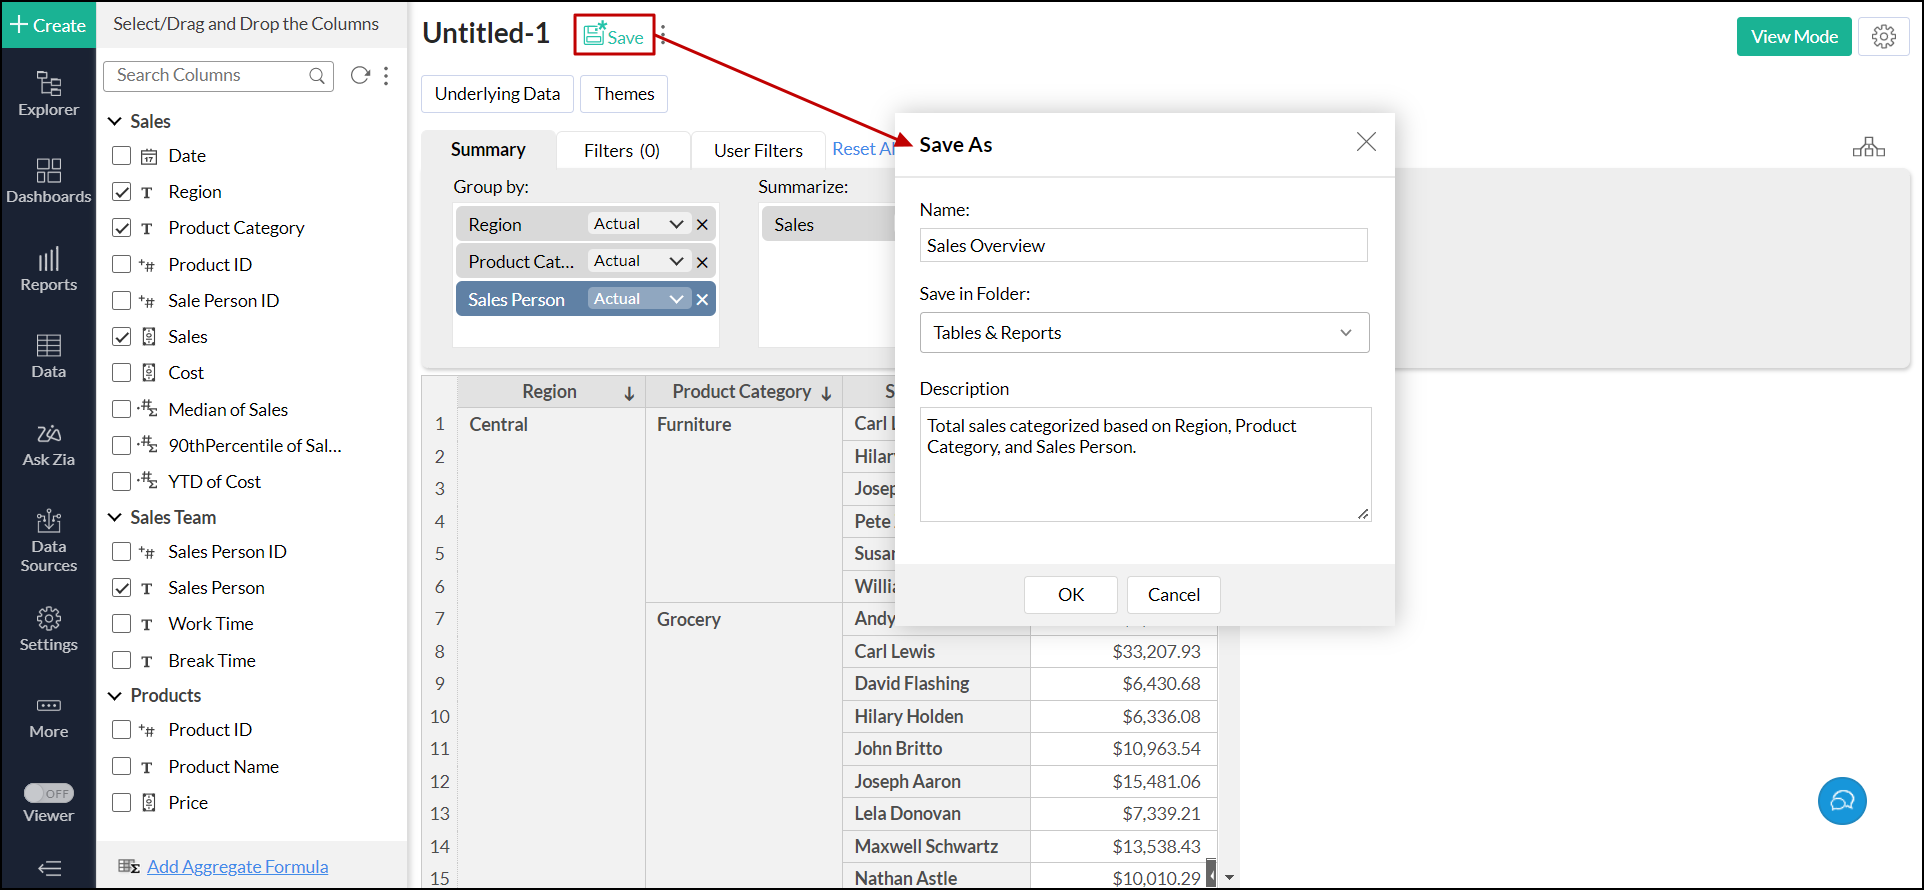
Task: Click the table scrollbar down arrow
Action: tap(1230, 877)
